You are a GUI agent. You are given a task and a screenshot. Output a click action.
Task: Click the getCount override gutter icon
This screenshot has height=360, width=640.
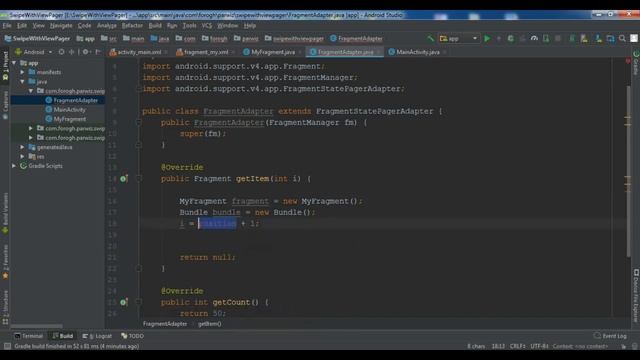123,302
